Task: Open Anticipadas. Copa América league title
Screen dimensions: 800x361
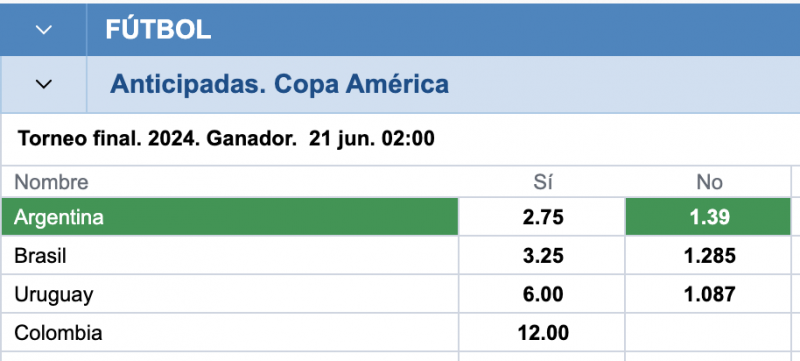Action: point(279,84)
